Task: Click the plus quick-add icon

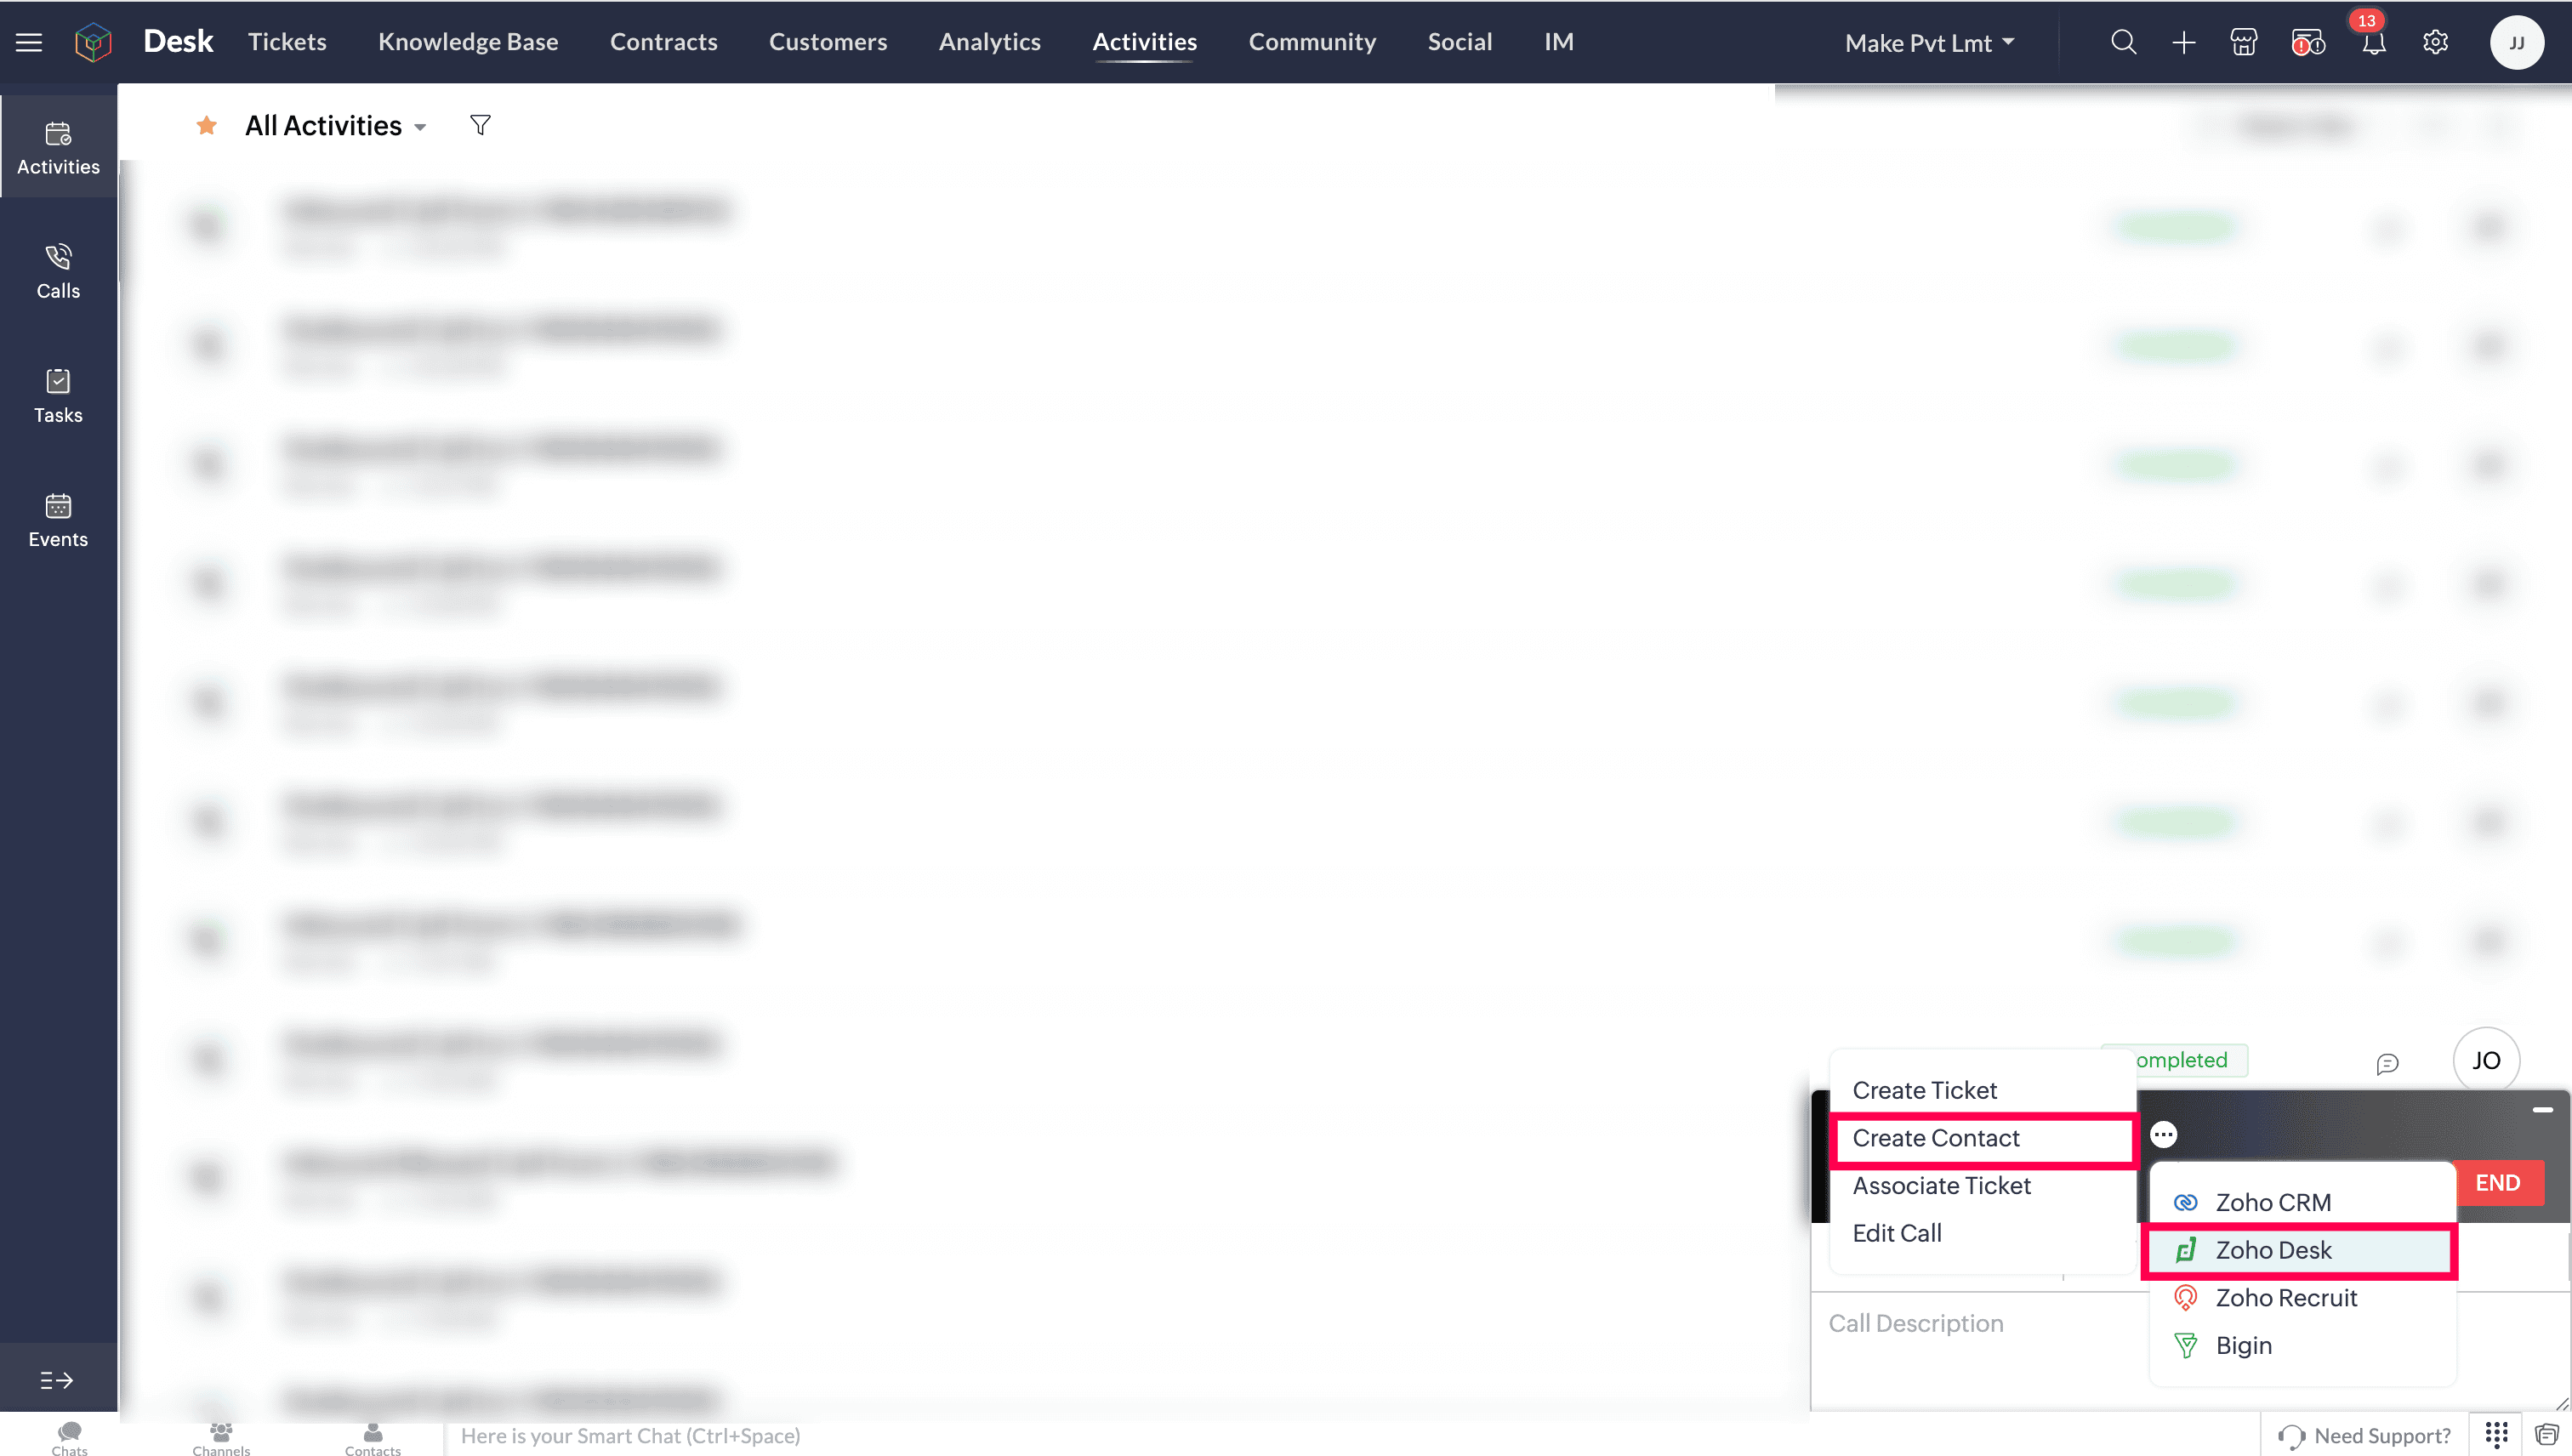Action: click(2184, 42)
